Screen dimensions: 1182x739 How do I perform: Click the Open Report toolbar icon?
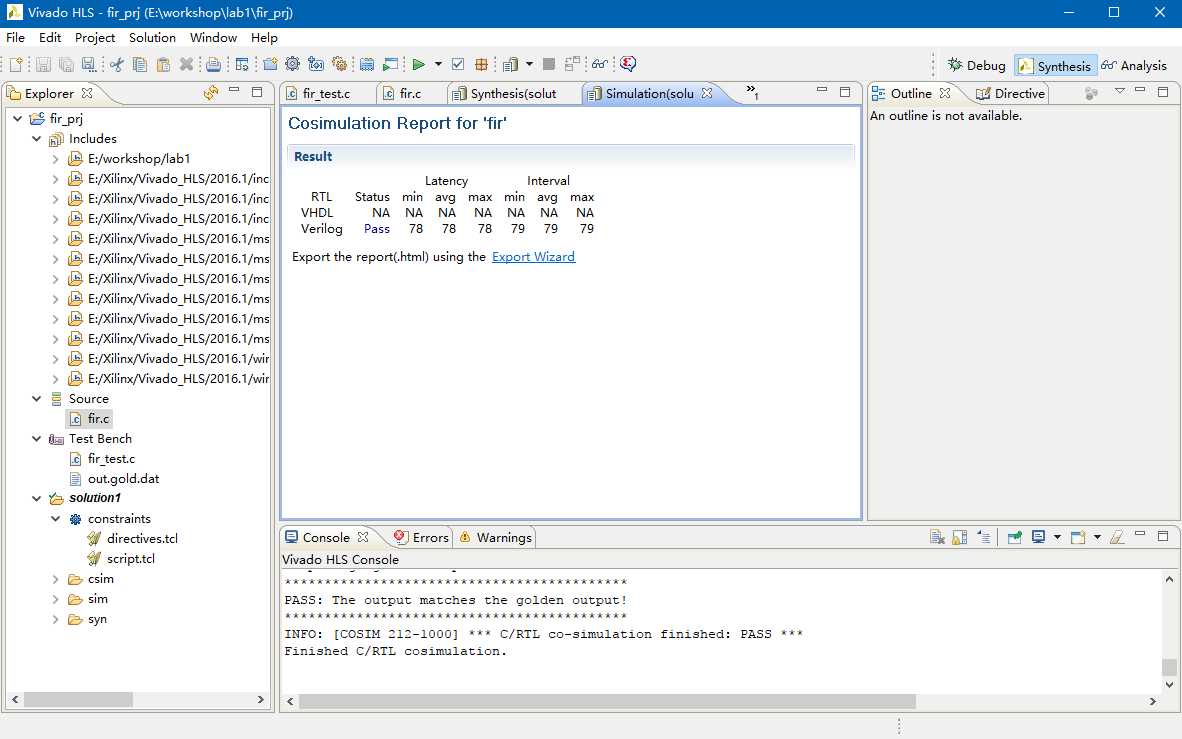point(510,64)
